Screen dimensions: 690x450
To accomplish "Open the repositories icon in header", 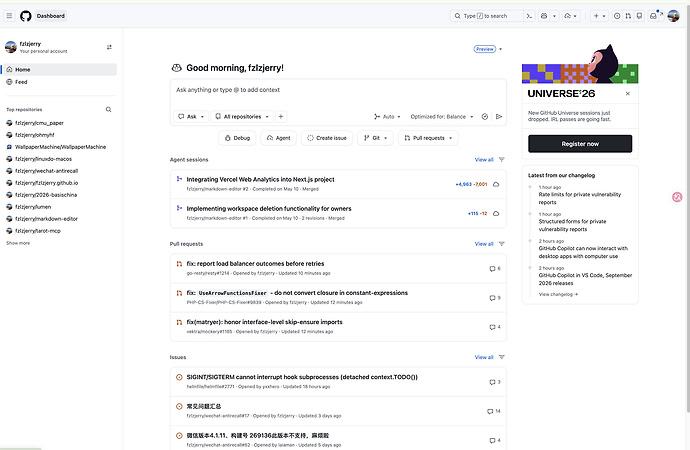I will point(639,16).
